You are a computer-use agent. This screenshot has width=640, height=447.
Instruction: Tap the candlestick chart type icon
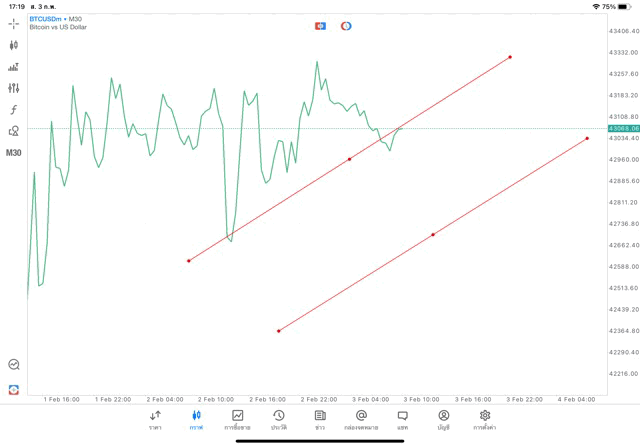(14, 45)
